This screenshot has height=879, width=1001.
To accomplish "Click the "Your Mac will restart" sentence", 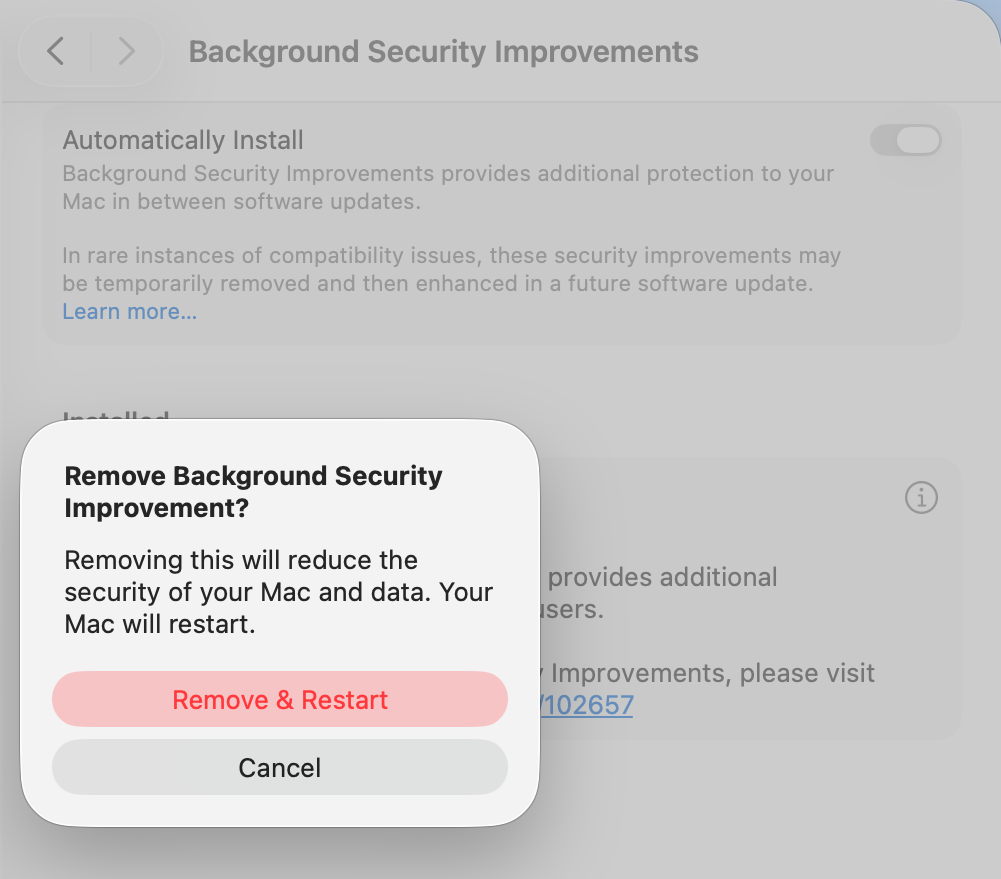I will [x=160, y=624].
